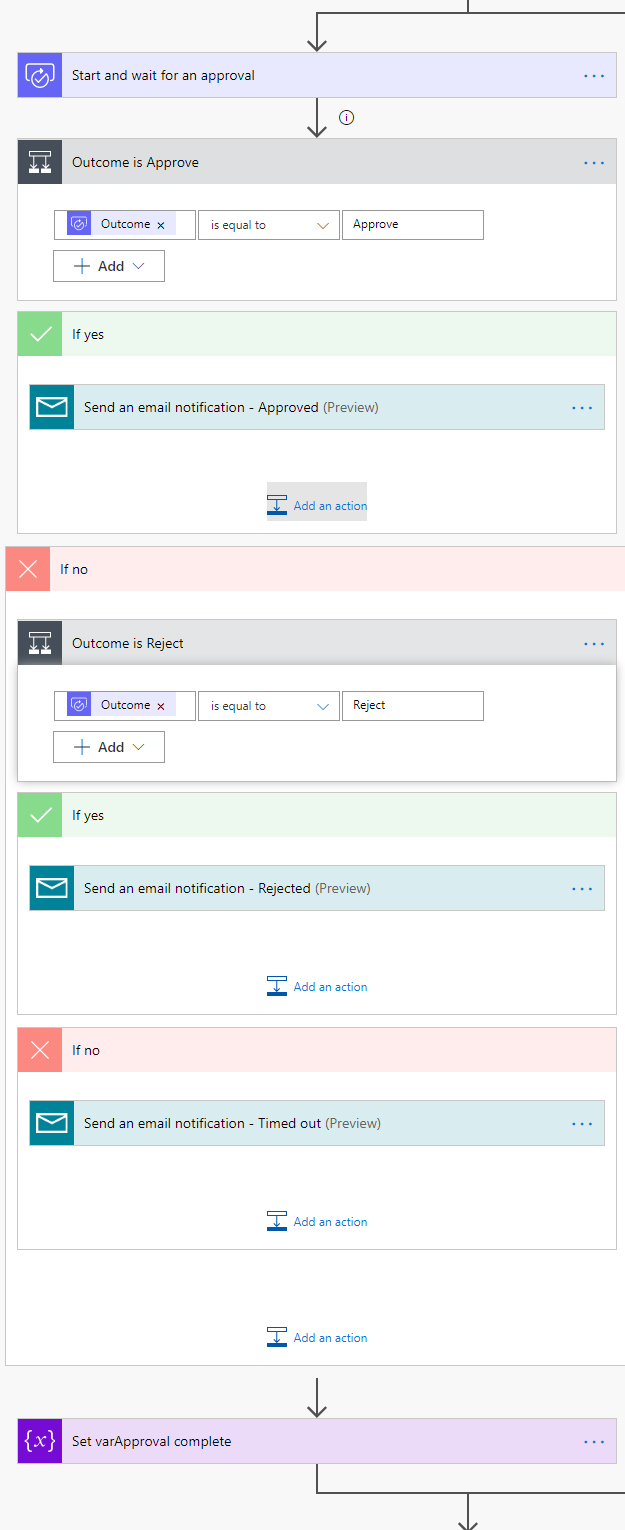Click the mail icon for Approved notification
Viewport: 625px width, 1530px height.
tap(52, 407)
